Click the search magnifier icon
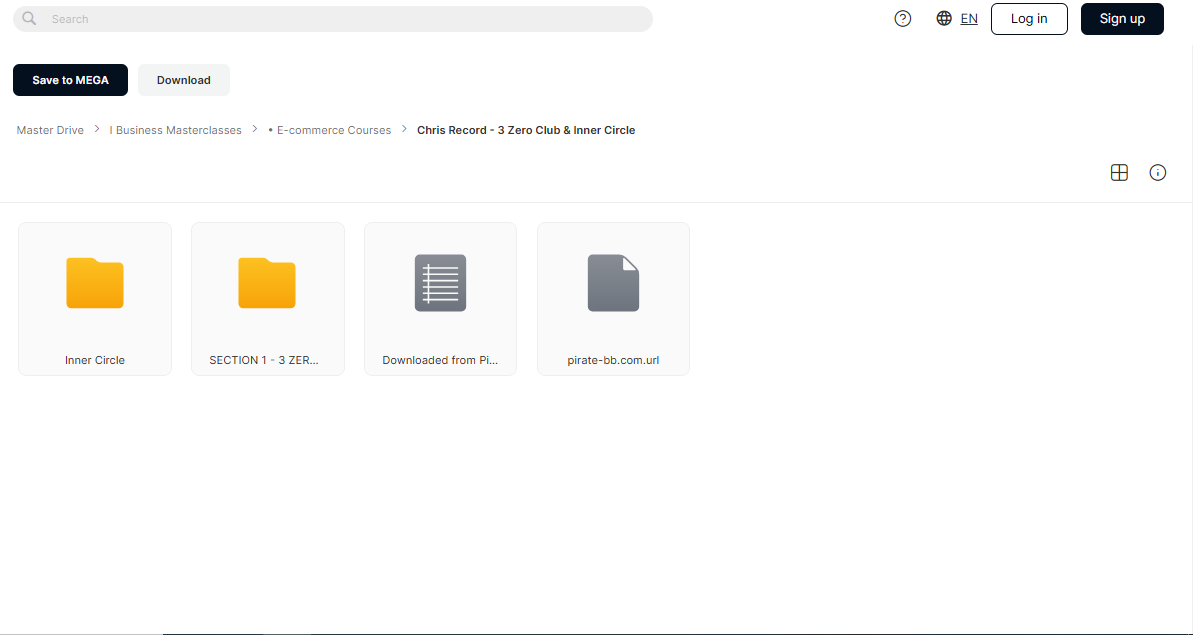 [x=29, y=18]
